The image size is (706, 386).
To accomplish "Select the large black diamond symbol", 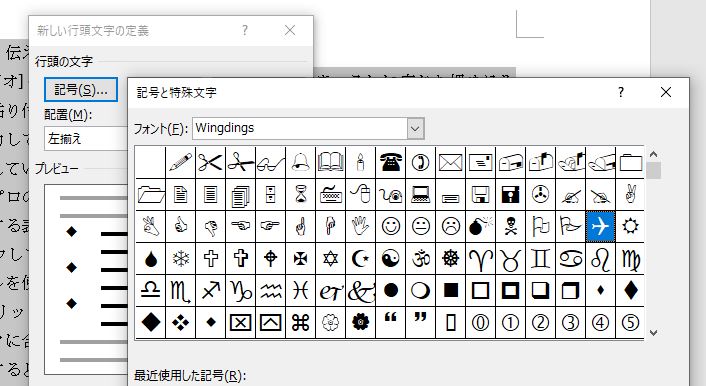I will [150, 322].
